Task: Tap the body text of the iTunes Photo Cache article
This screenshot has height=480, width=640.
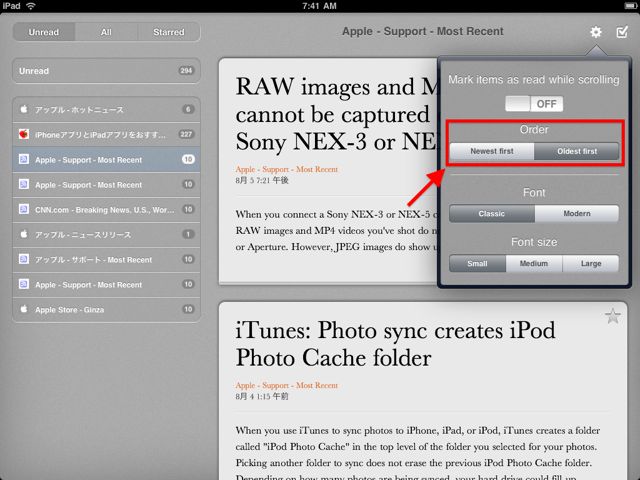Action: (418, 453)
